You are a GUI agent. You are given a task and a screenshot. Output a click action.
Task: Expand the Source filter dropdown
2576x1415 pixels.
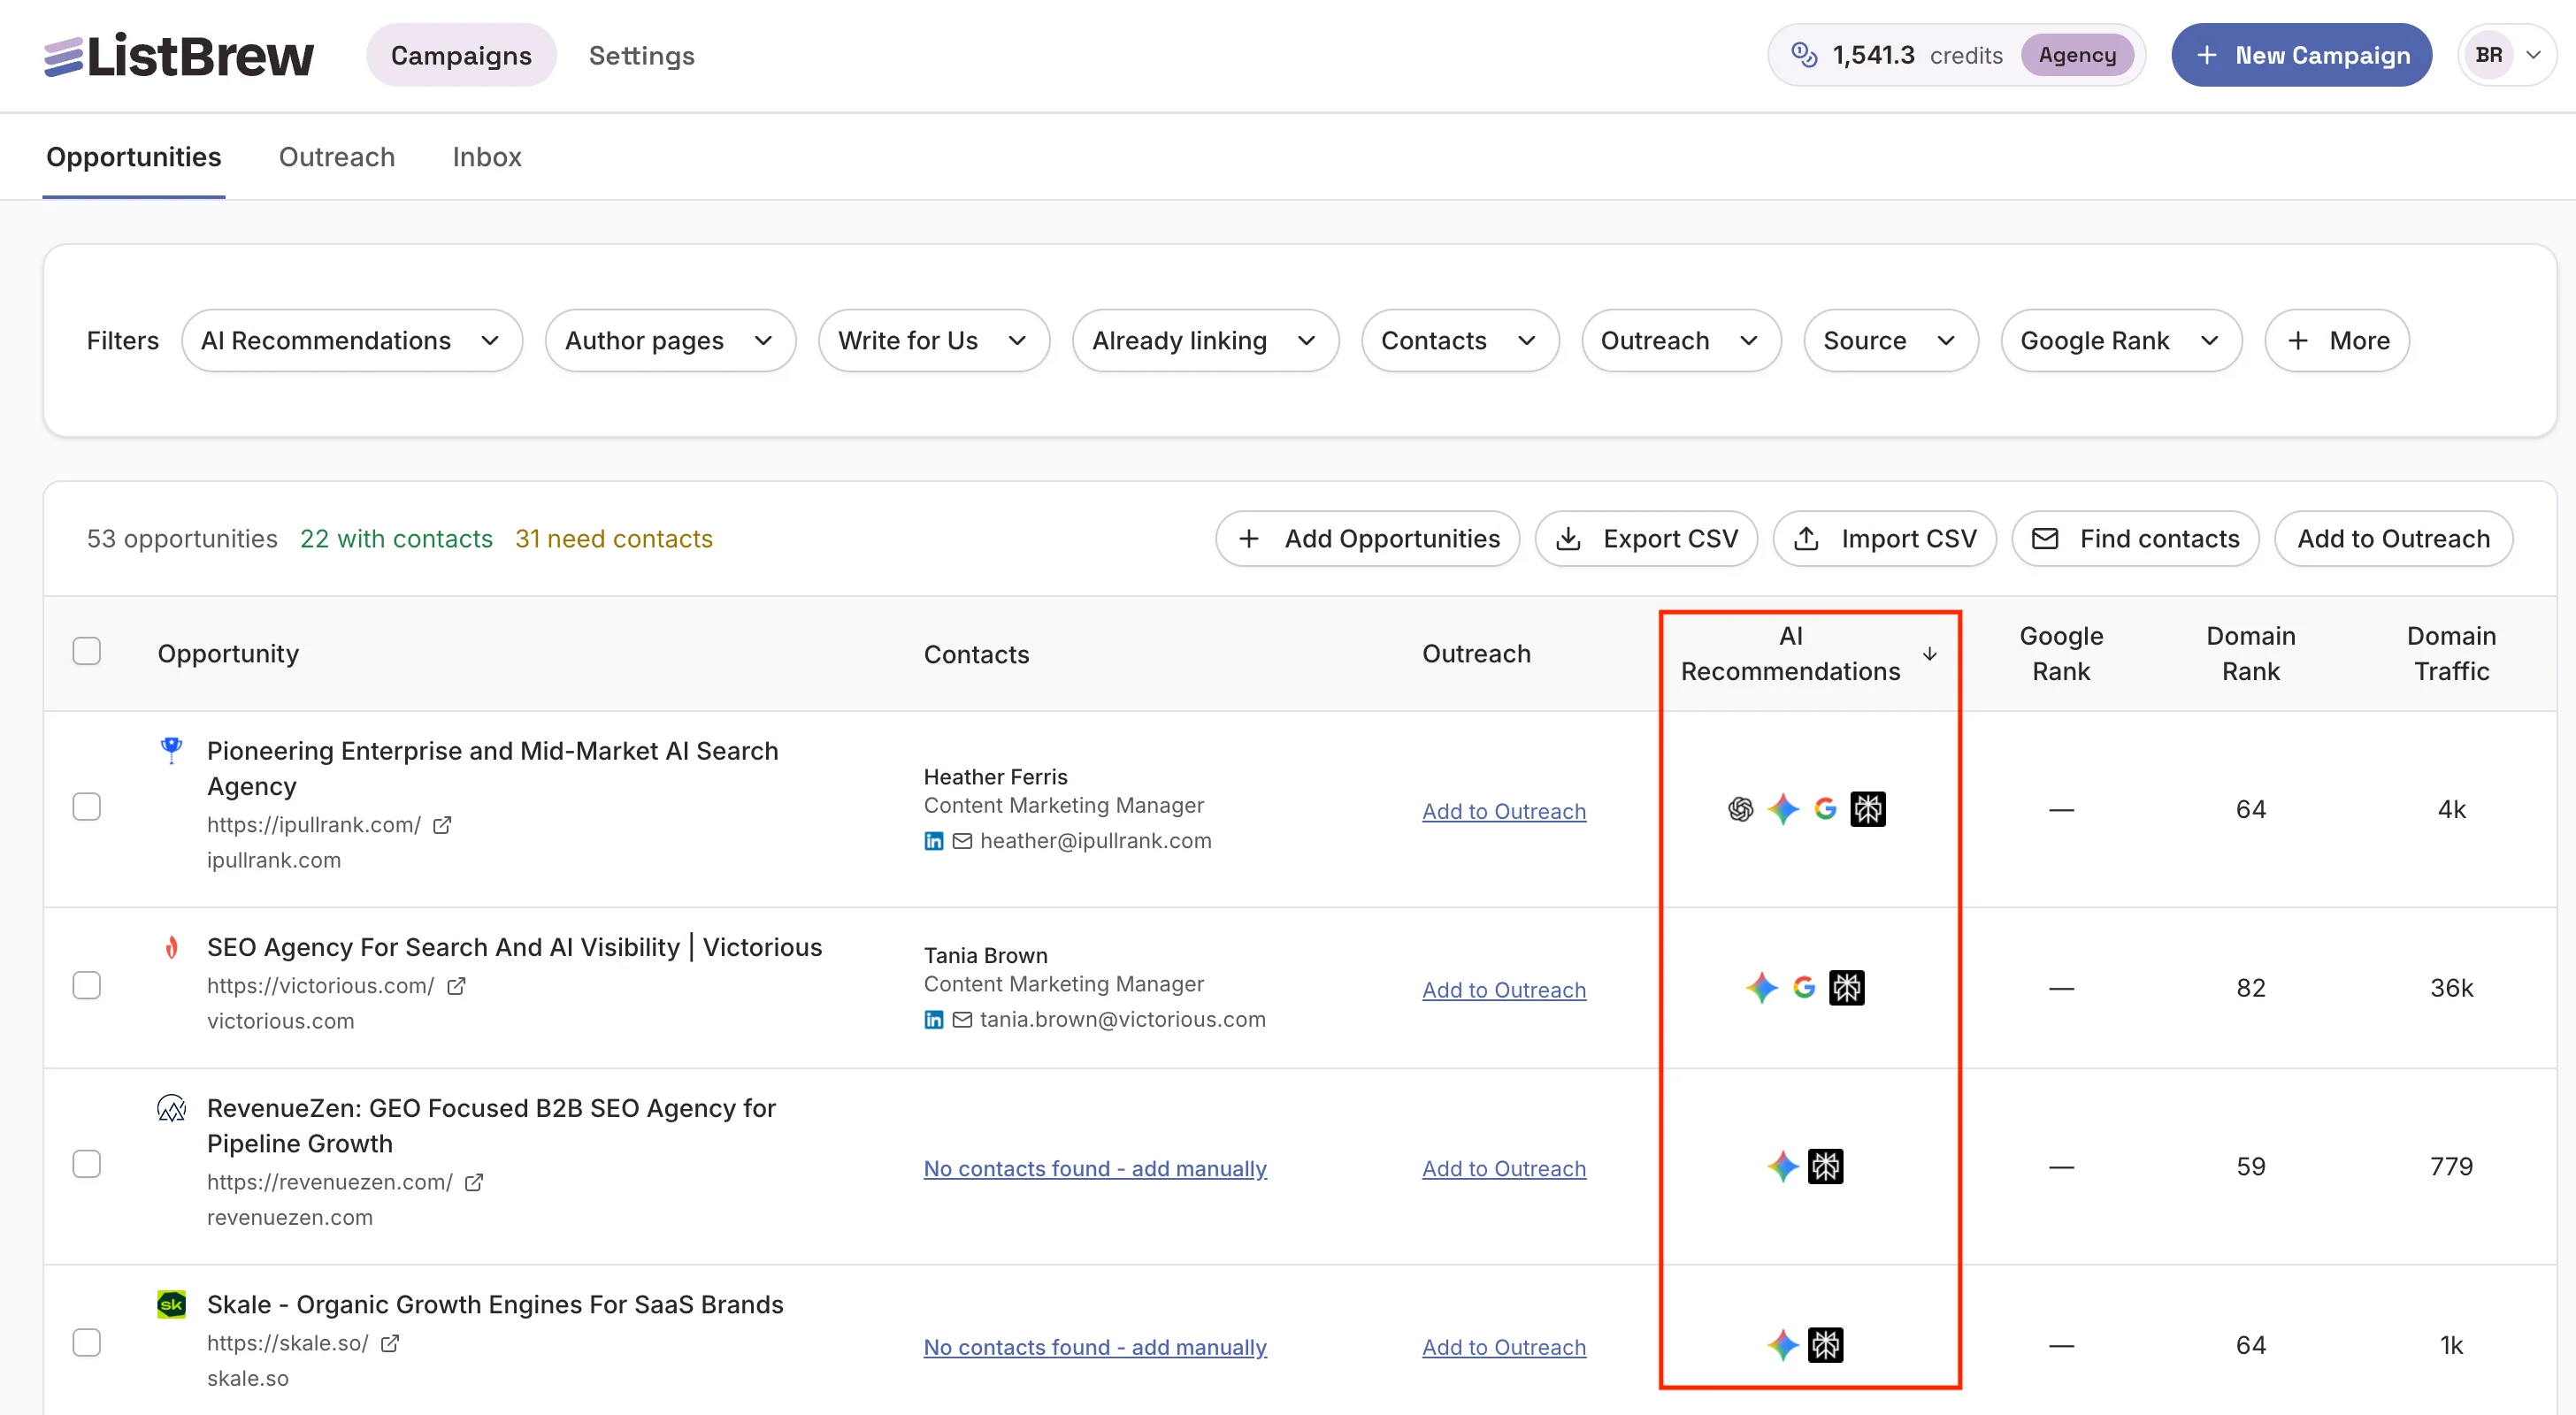click(x=1890, y=341)
